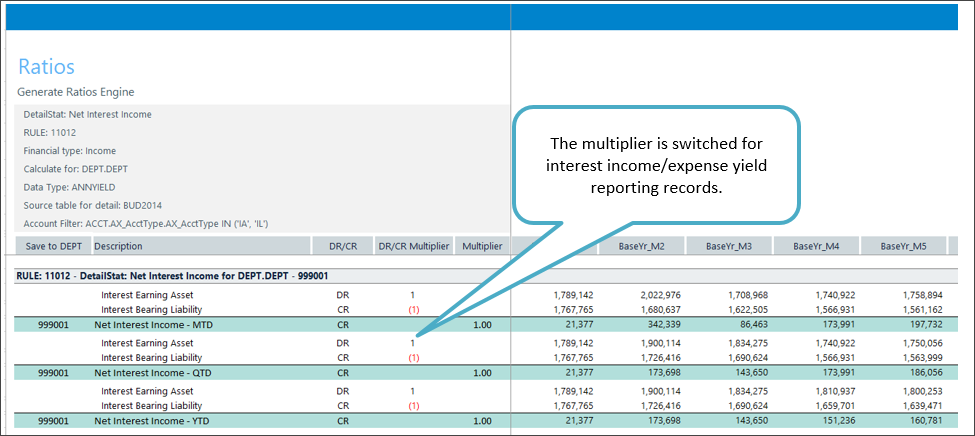The width and height of the screenshot is (975, 436).
Task: Click the value 1,561,162
Action: pos(921,309)
